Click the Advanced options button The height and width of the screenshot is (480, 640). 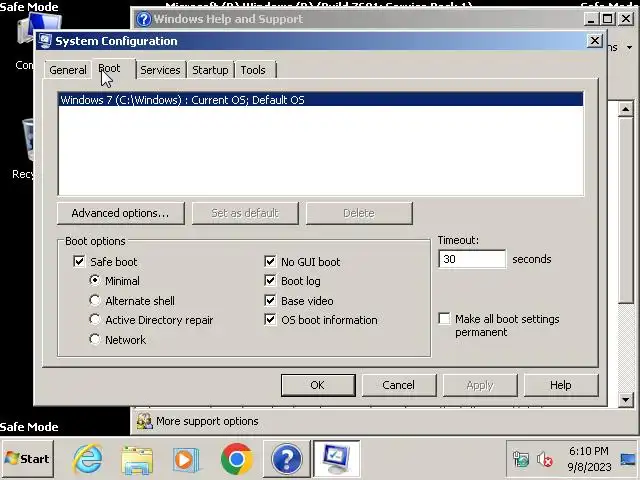click(x=121, y=213)
